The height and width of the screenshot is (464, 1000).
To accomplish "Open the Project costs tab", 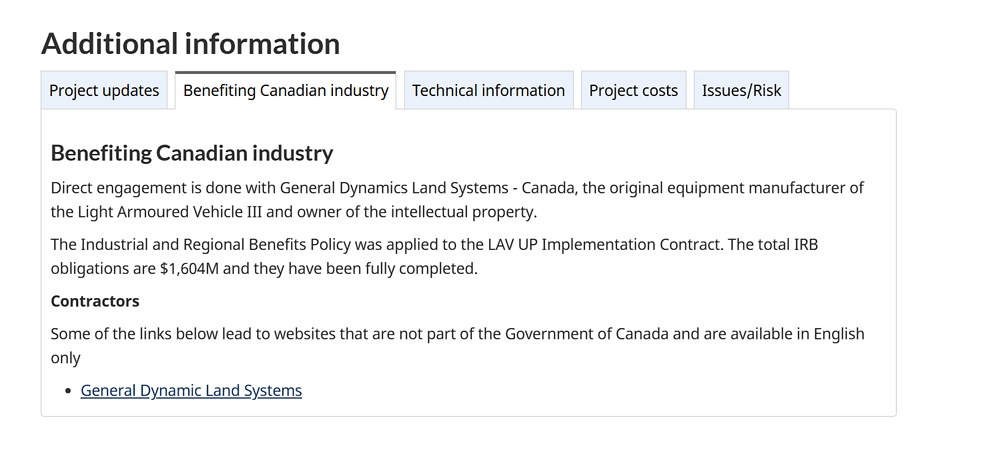I will 633,90.
